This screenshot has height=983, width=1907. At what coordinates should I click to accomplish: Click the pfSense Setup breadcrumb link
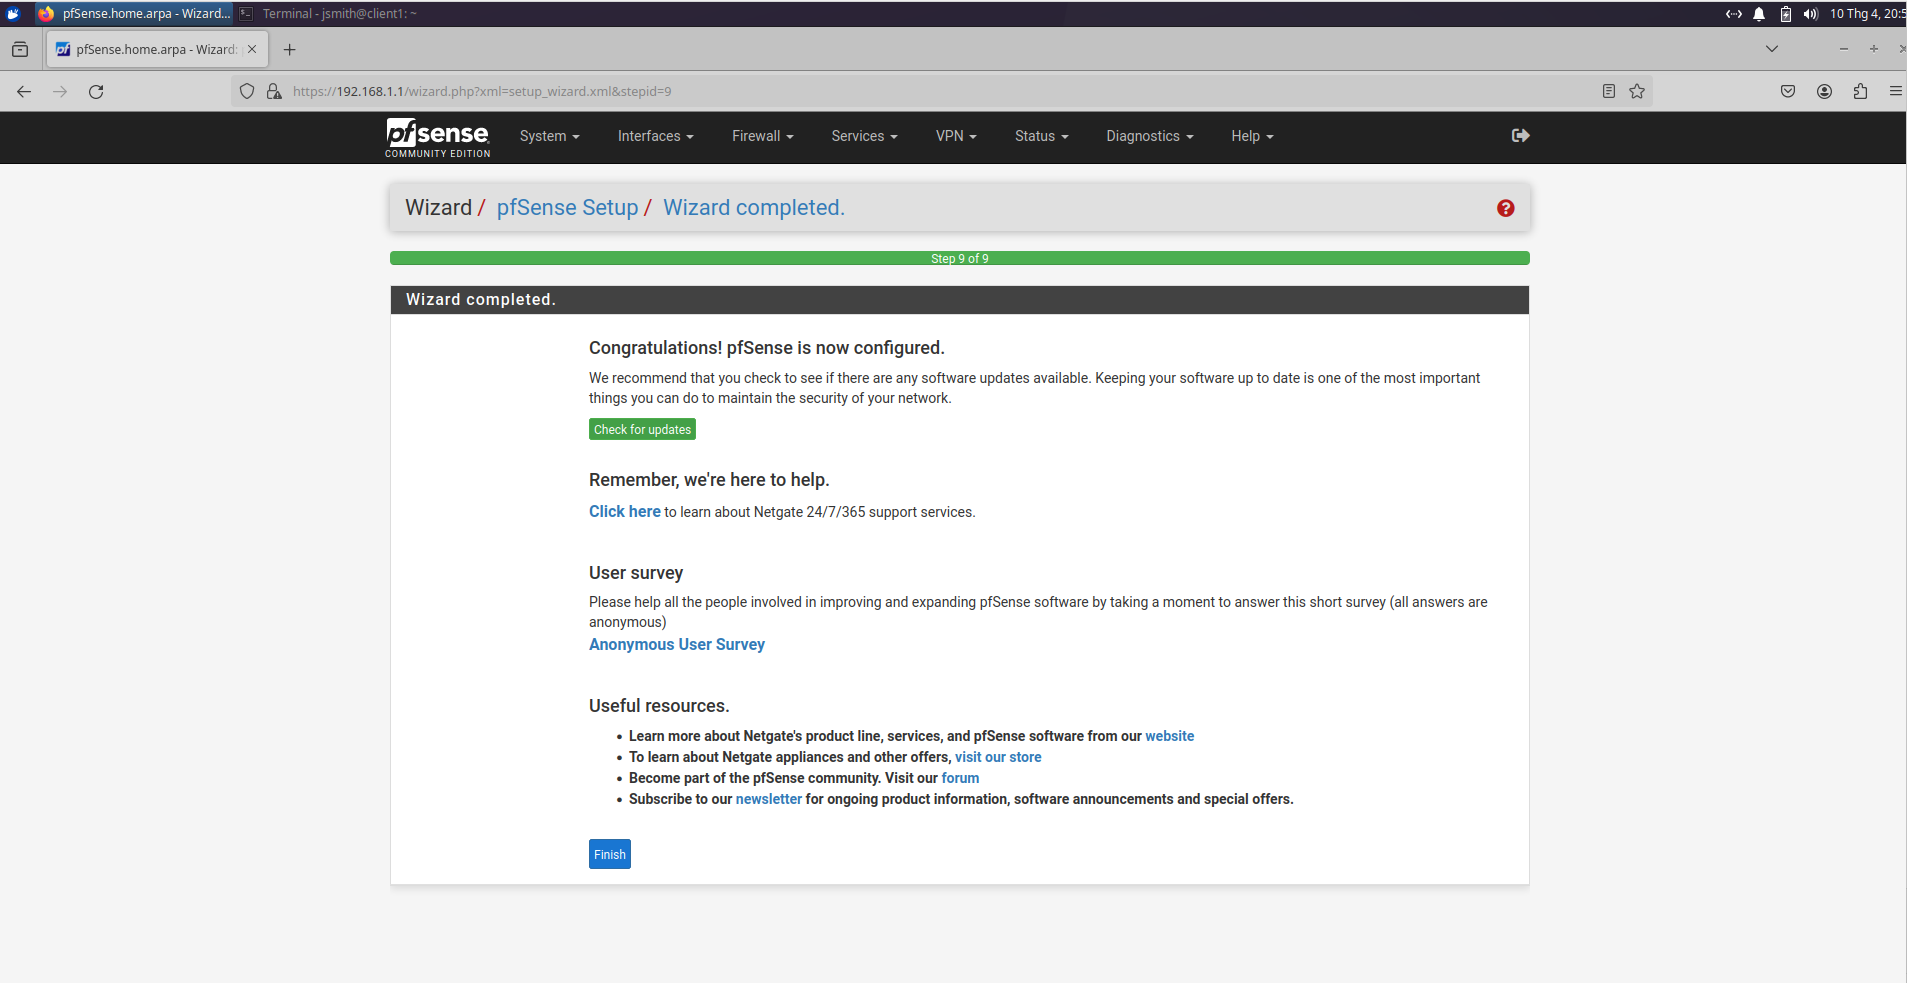567,207
